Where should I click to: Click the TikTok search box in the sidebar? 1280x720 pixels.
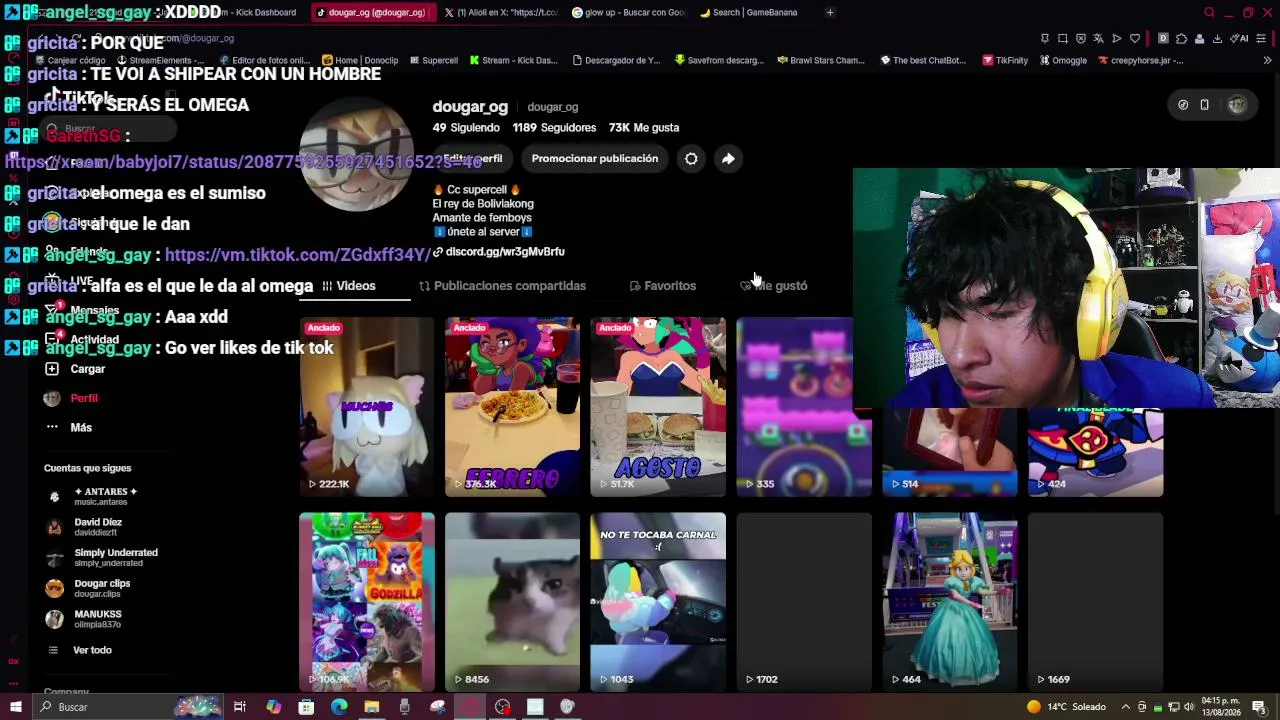[108, 129]
